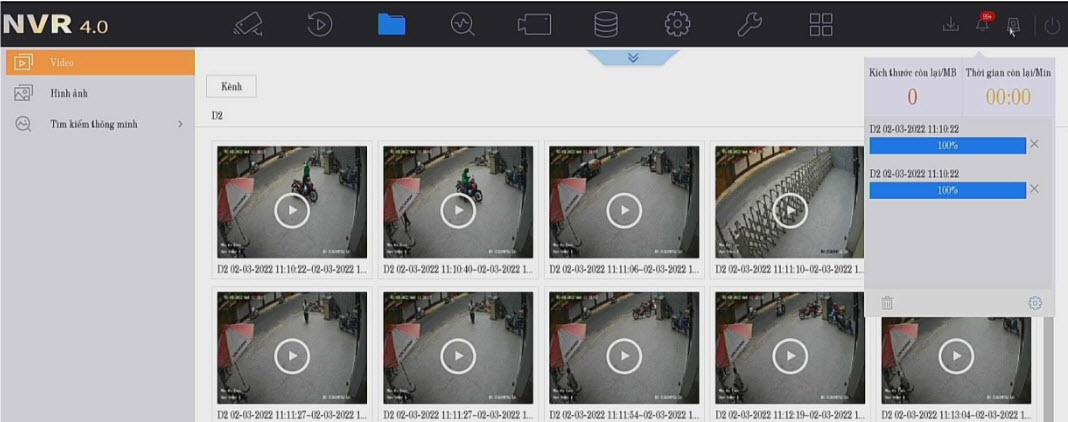
Task: Click the download arrow icon in top bar
Action: (950, 25)
